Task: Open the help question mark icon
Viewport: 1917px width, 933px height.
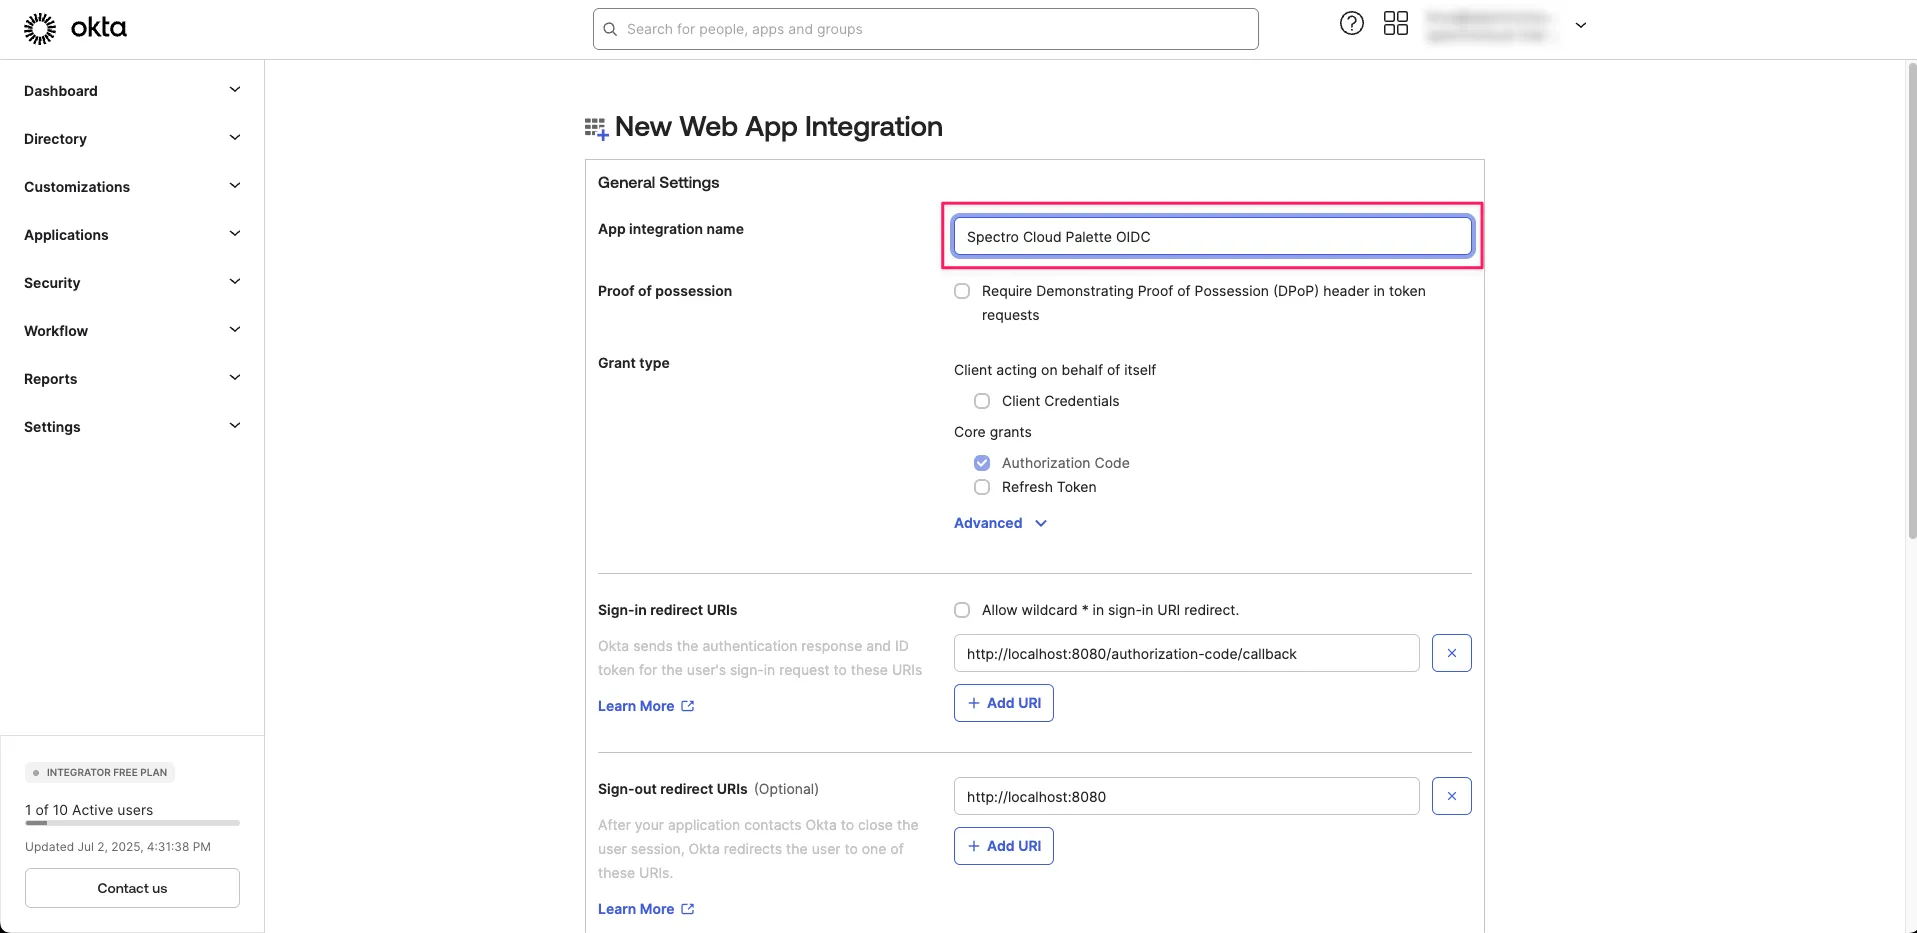Action: pyautogui.click(x=1351, y=23)
